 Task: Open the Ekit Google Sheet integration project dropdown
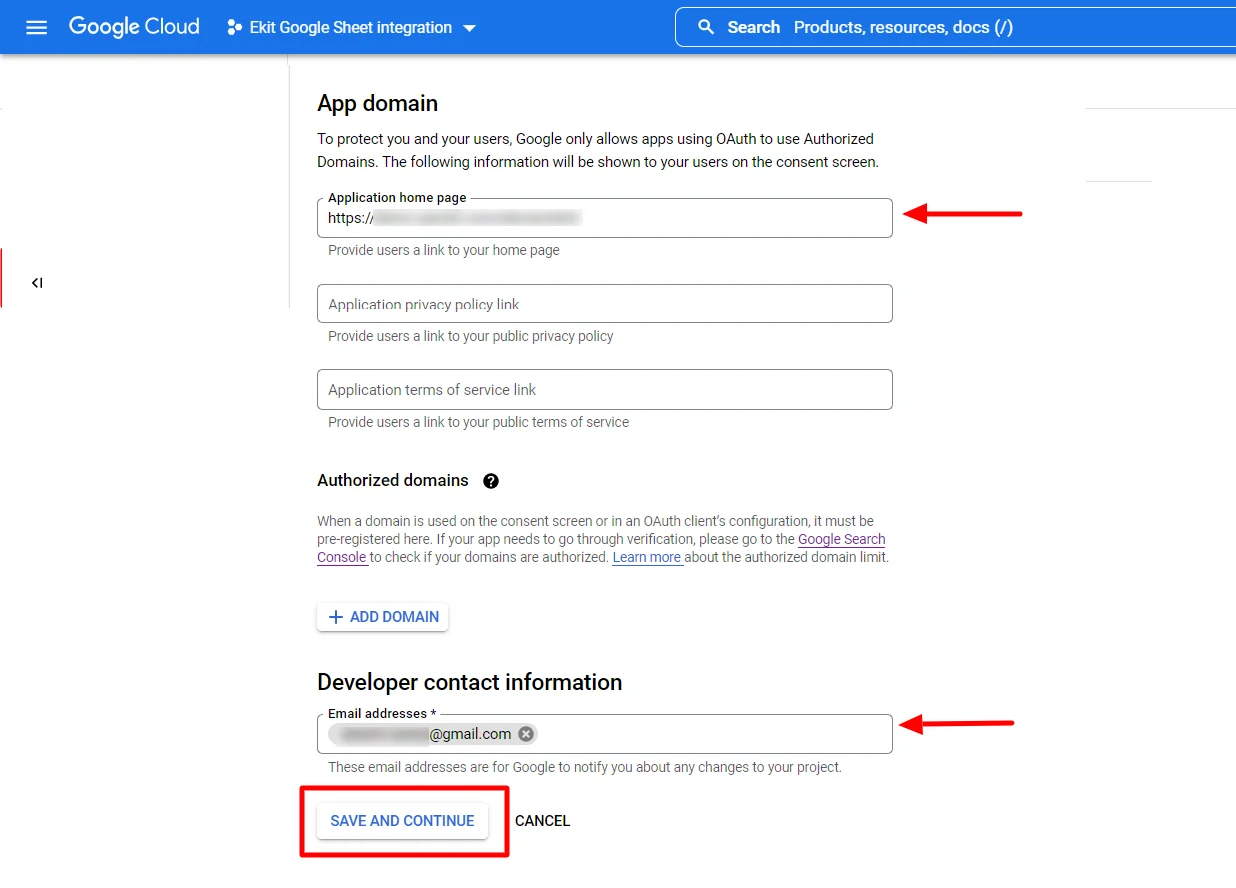pos(348,27)
